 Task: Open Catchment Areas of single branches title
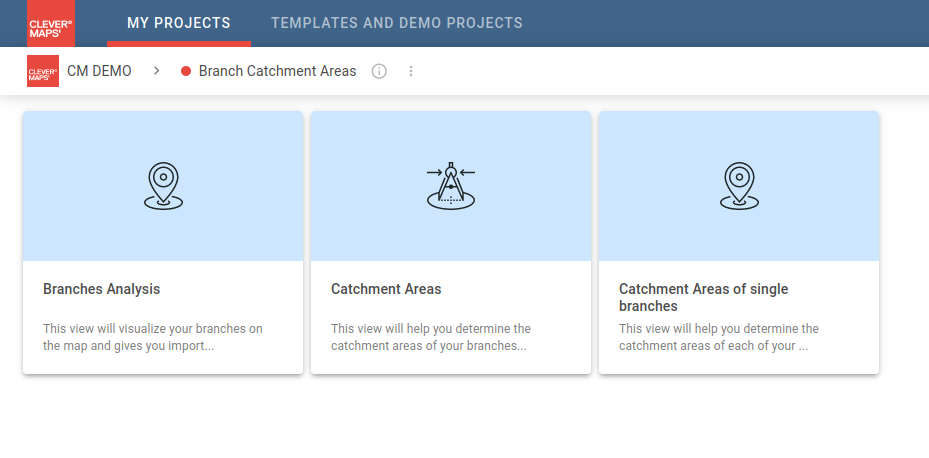(x=704, y=297)
